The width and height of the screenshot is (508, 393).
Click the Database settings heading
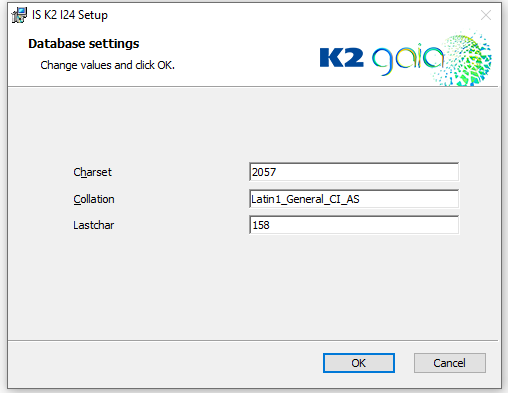point(84,44)
